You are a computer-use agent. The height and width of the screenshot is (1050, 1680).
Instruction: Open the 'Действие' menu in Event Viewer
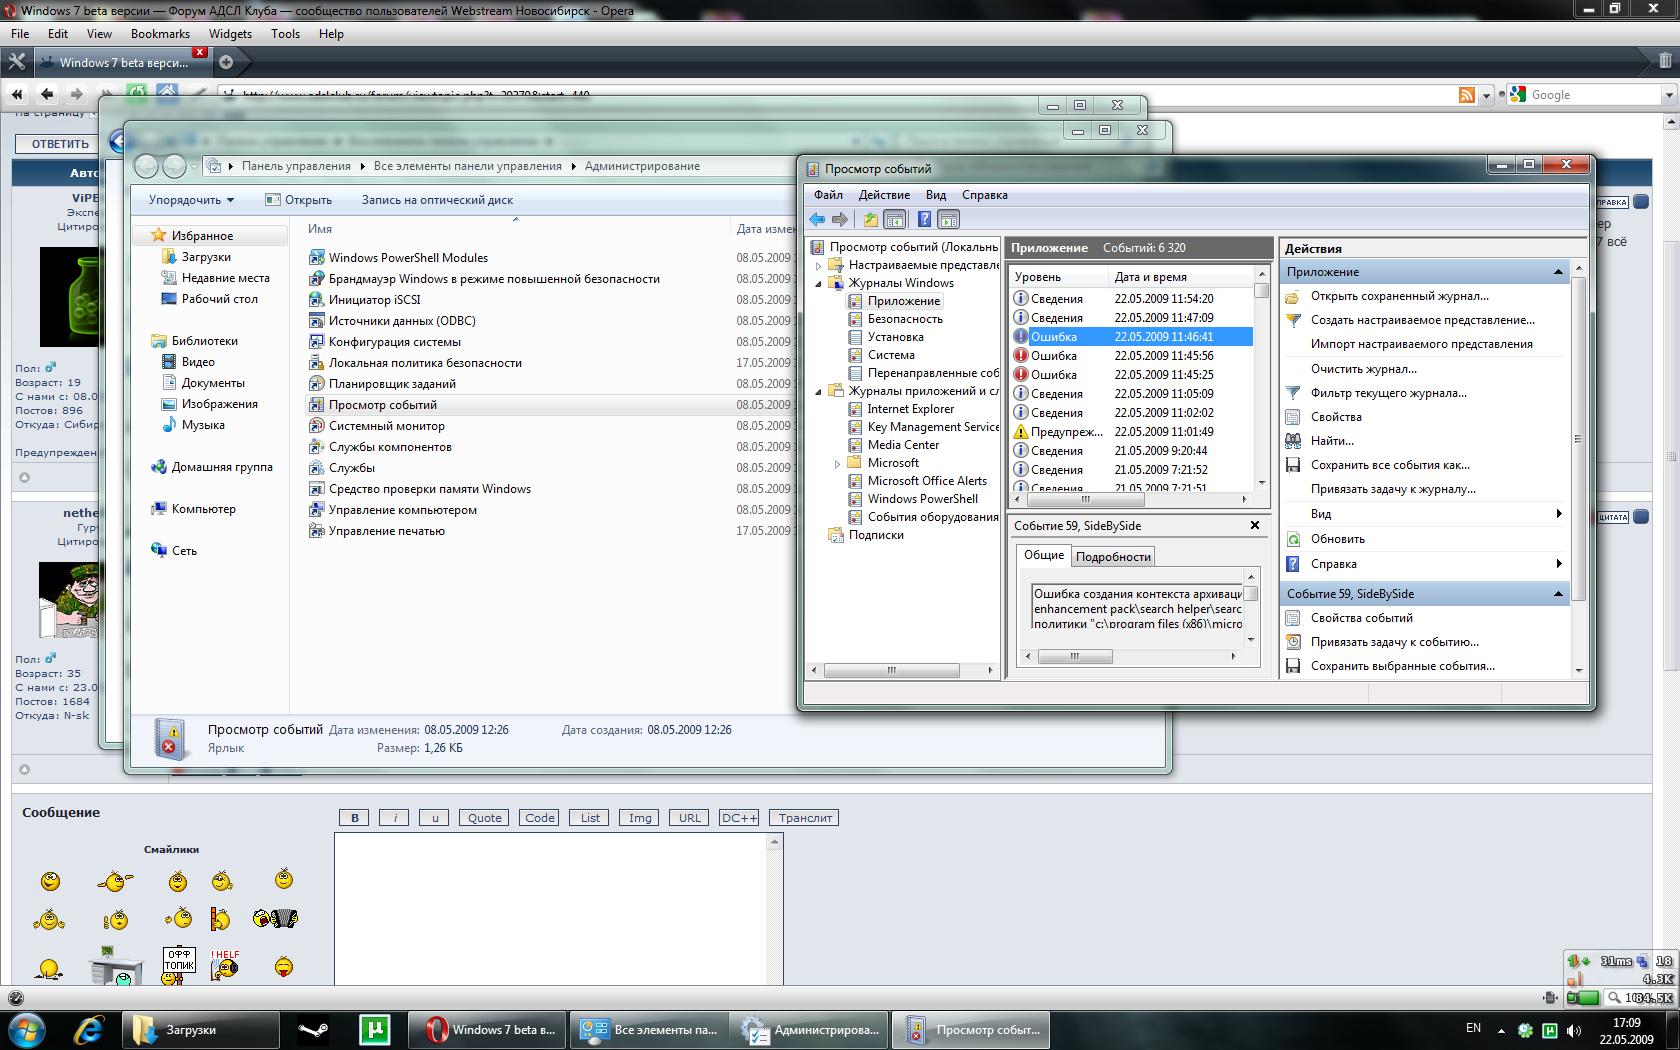[x=884, y=195]
